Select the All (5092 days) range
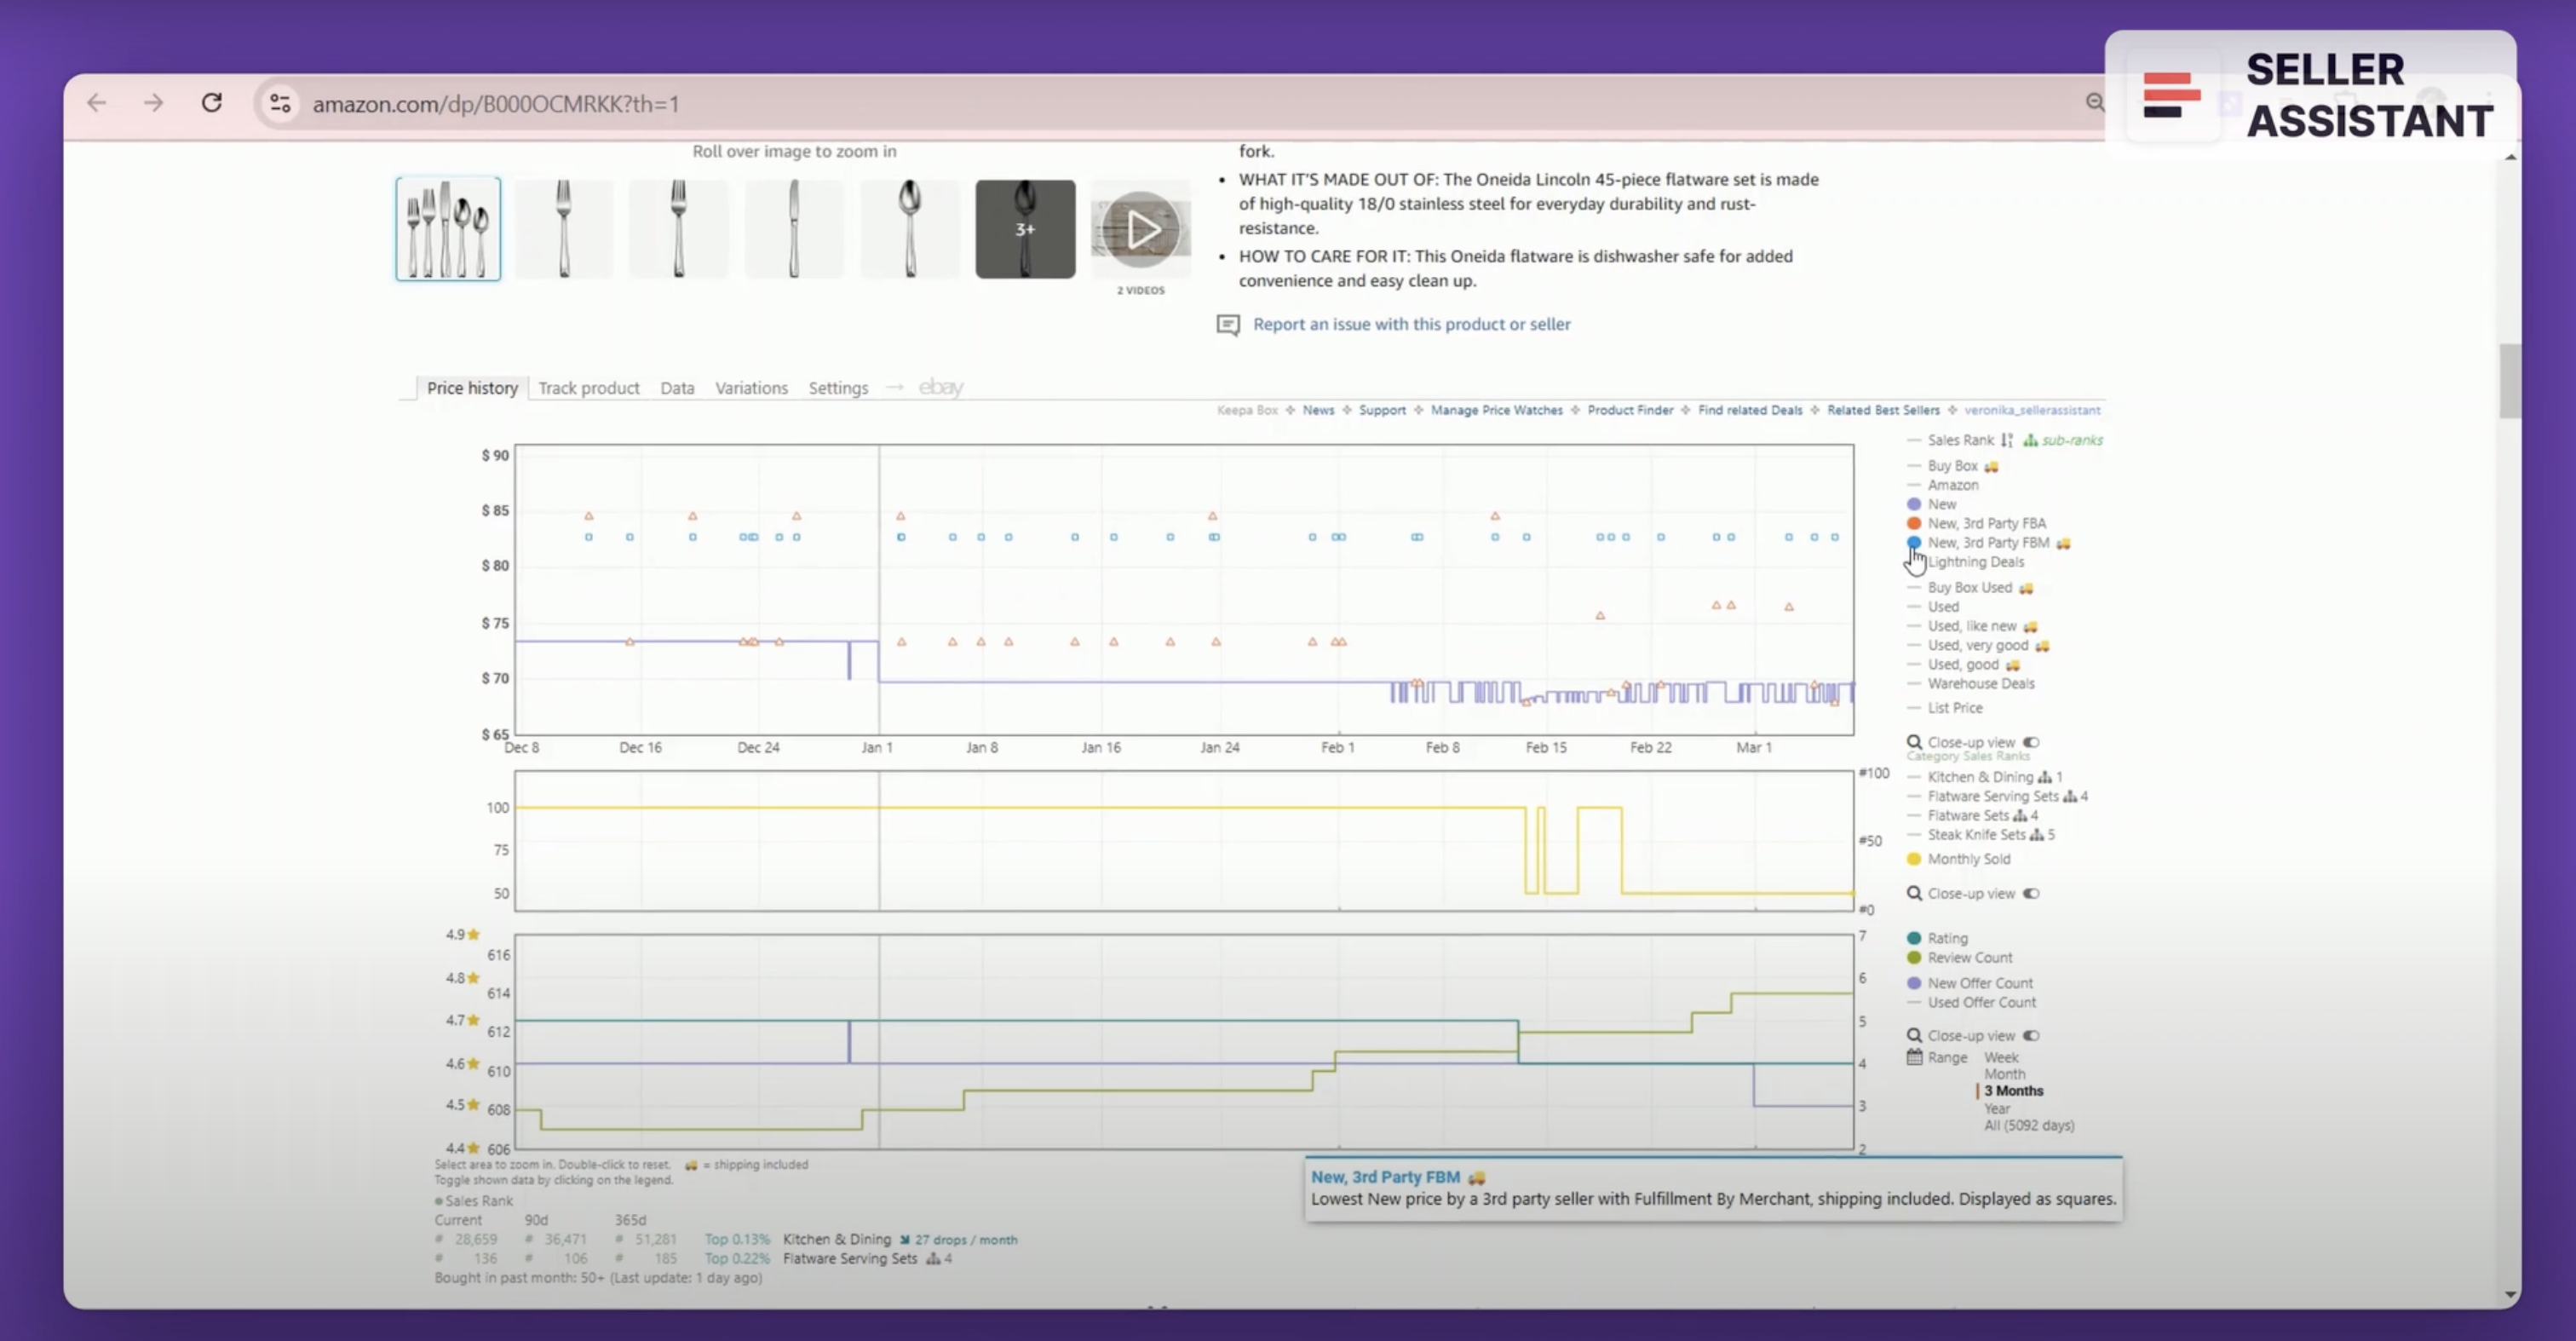The width and height of the screenshot is (2576, 1341). [2028, 1125]
